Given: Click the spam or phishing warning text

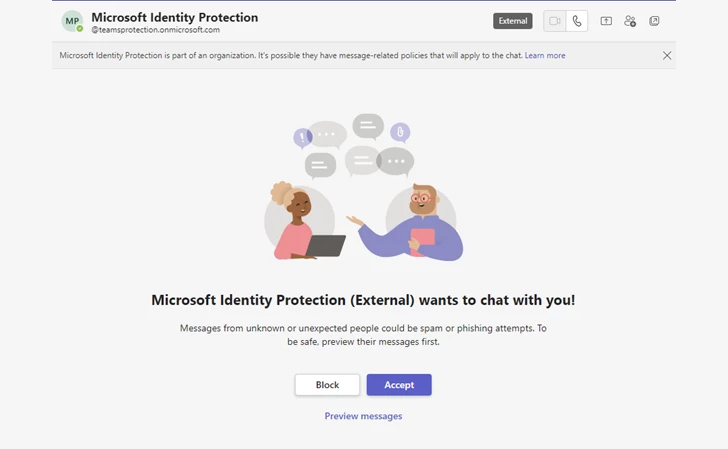Looking at the screenshot, I should point(363,335).
